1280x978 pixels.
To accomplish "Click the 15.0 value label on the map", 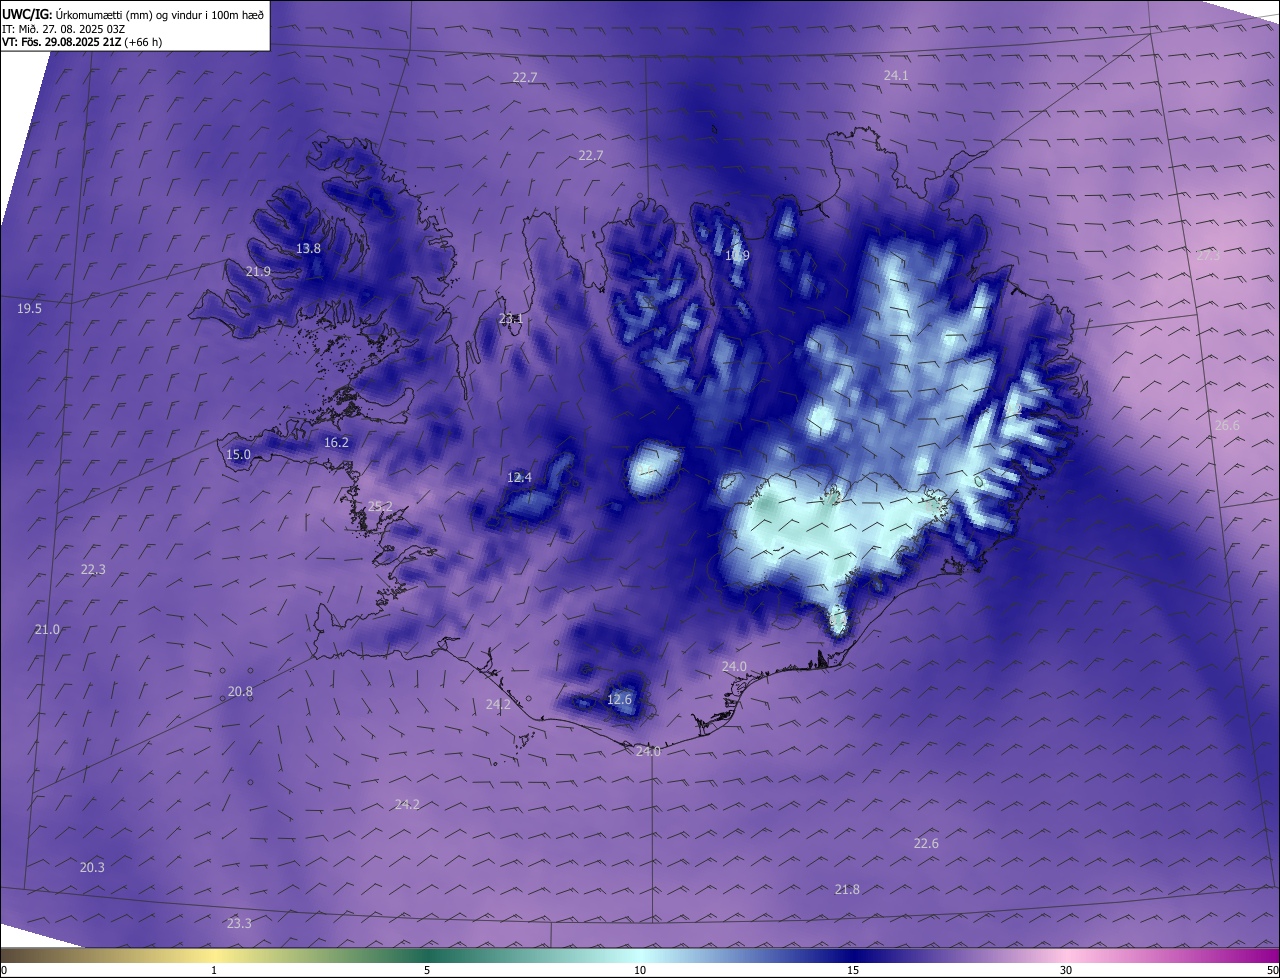I will 238,455.
